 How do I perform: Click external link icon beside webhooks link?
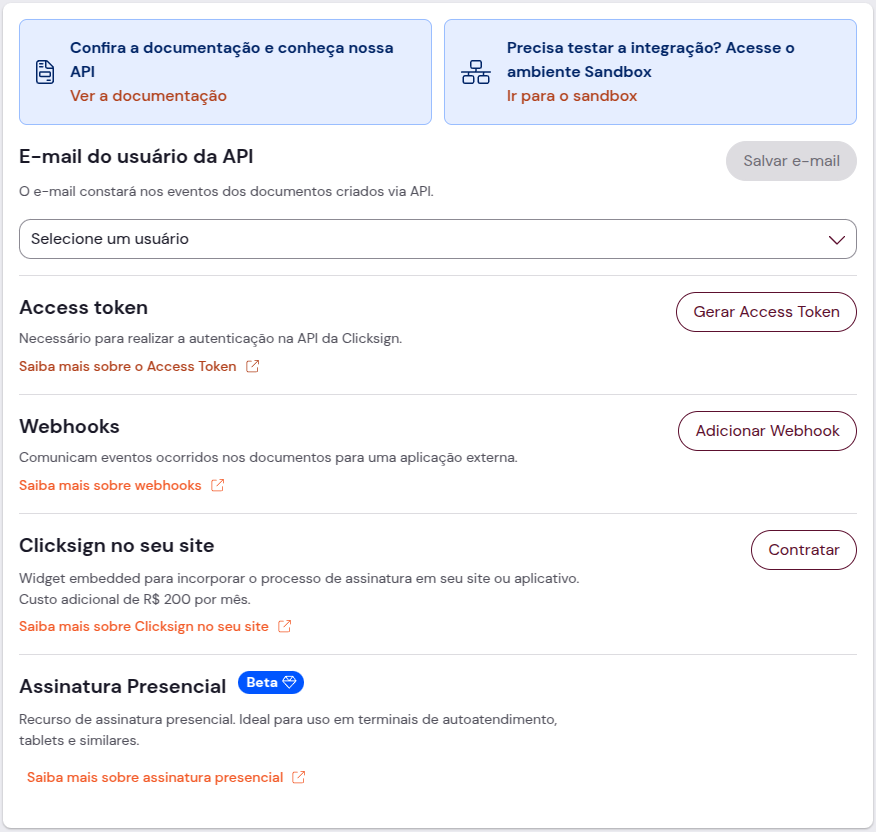coord(217,486)
